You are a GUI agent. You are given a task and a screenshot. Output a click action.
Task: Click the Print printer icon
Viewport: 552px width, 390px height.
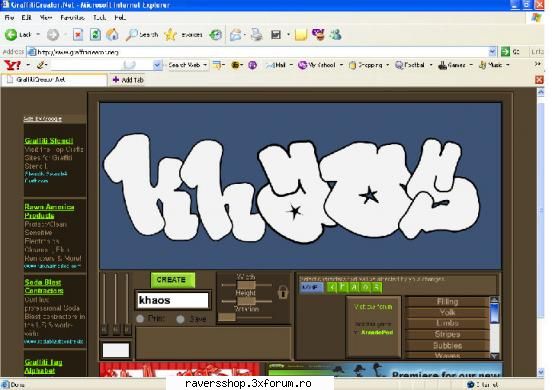pyautogui.click(x=257, y=34)
